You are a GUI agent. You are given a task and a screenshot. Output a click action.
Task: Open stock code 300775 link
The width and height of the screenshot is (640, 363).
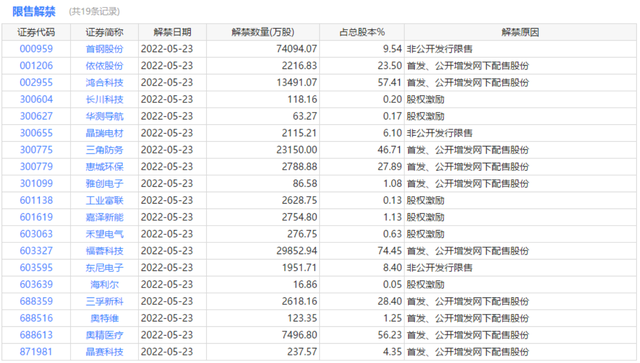pyautogui.click(x=36, y=150)
